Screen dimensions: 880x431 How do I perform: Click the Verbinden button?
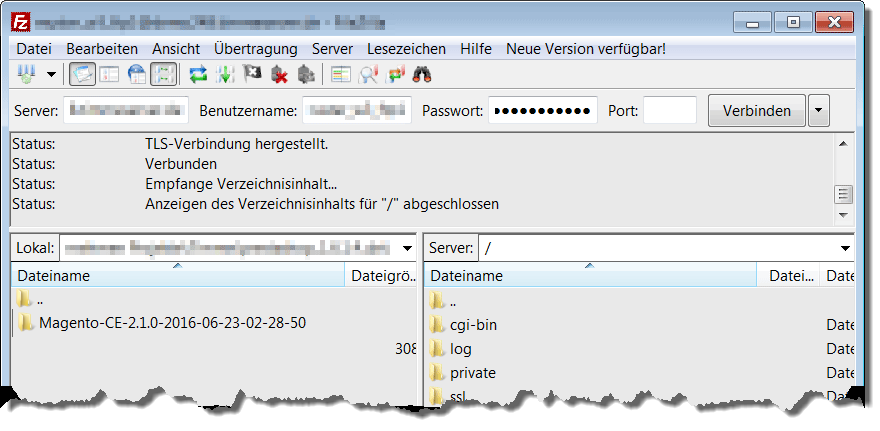[757, 110]
